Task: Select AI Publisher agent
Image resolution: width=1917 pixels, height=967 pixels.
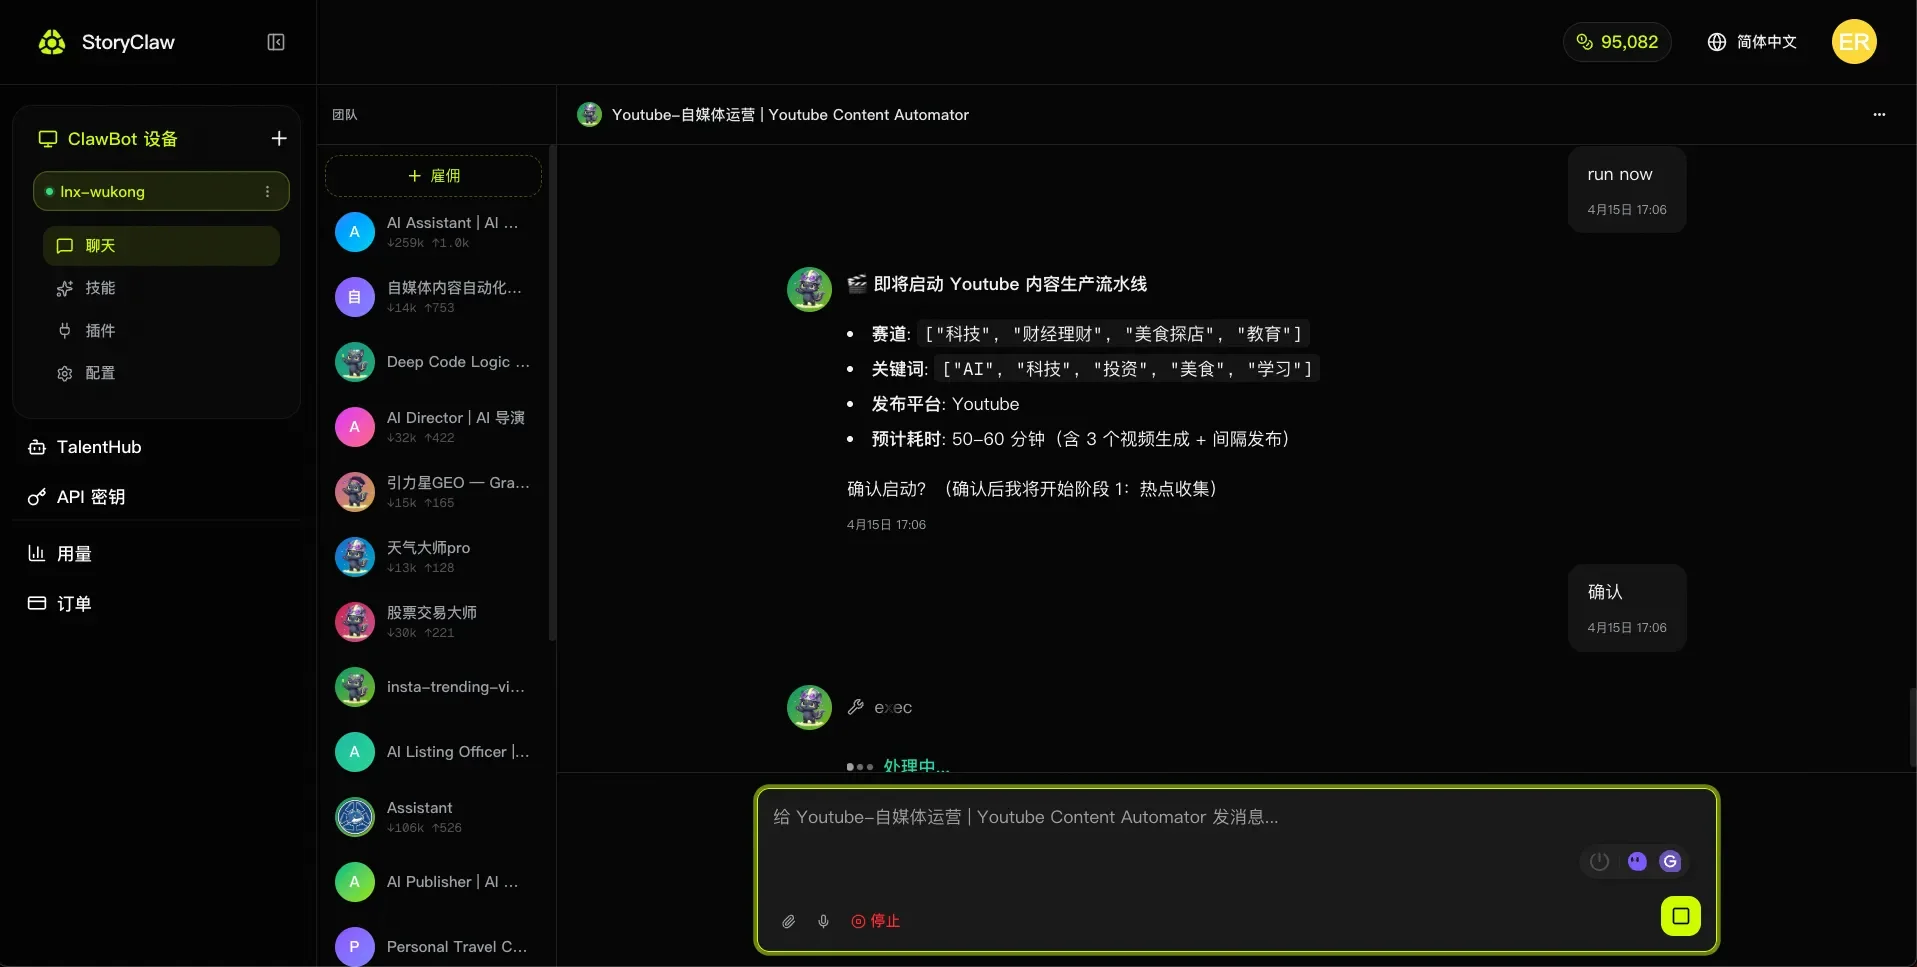Action: [433, 882]
